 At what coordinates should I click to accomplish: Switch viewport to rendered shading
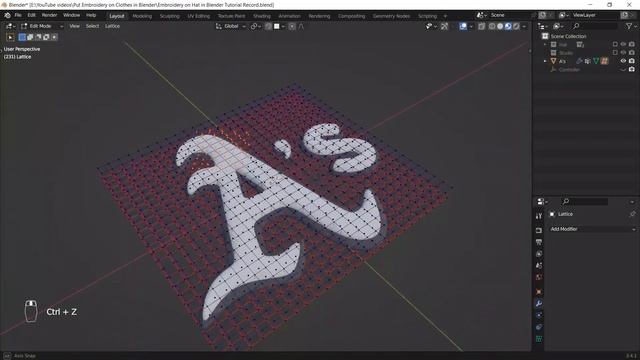(x=516, y=26)
